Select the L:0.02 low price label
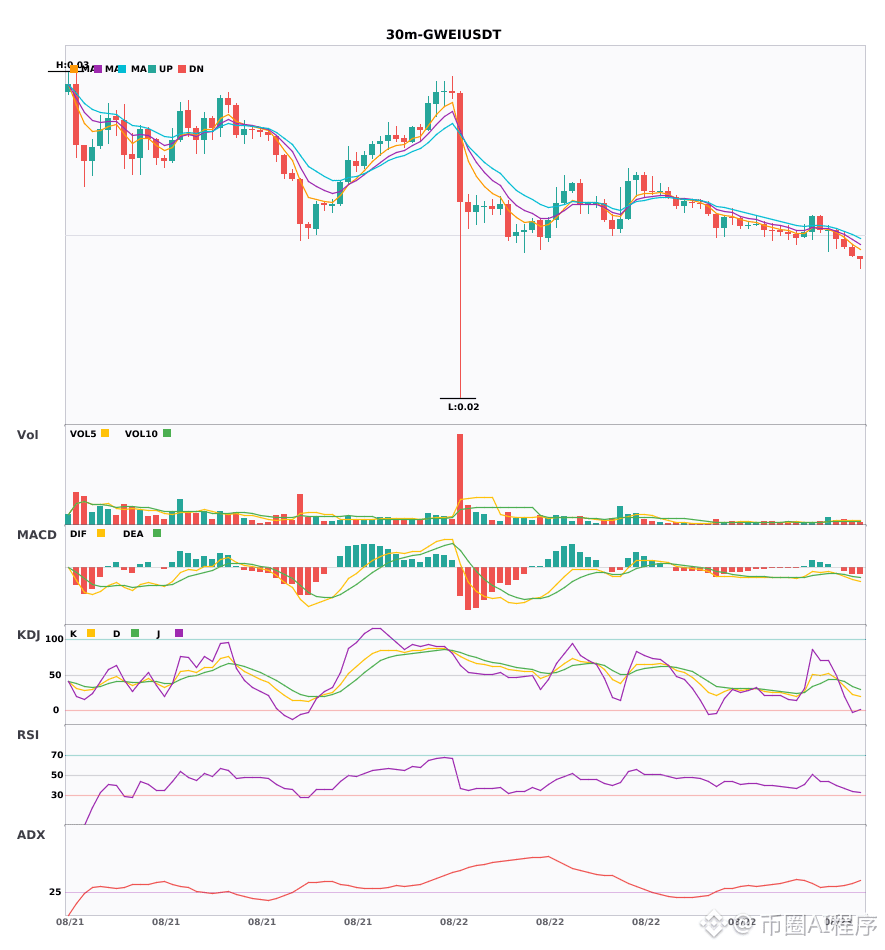885x950 pixels. tap(463, 407)
